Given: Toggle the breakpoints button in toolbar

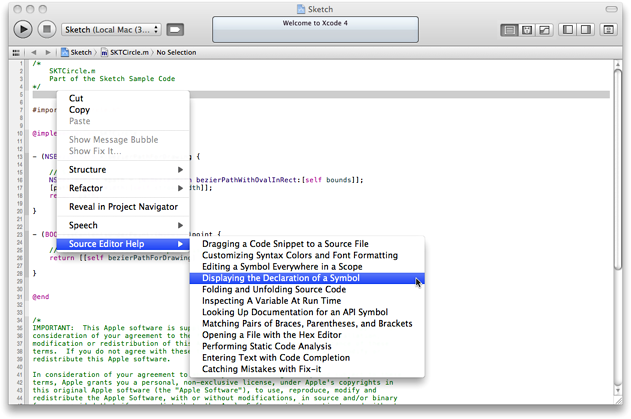Looking at the screenshot, I should tap(175, 30).
